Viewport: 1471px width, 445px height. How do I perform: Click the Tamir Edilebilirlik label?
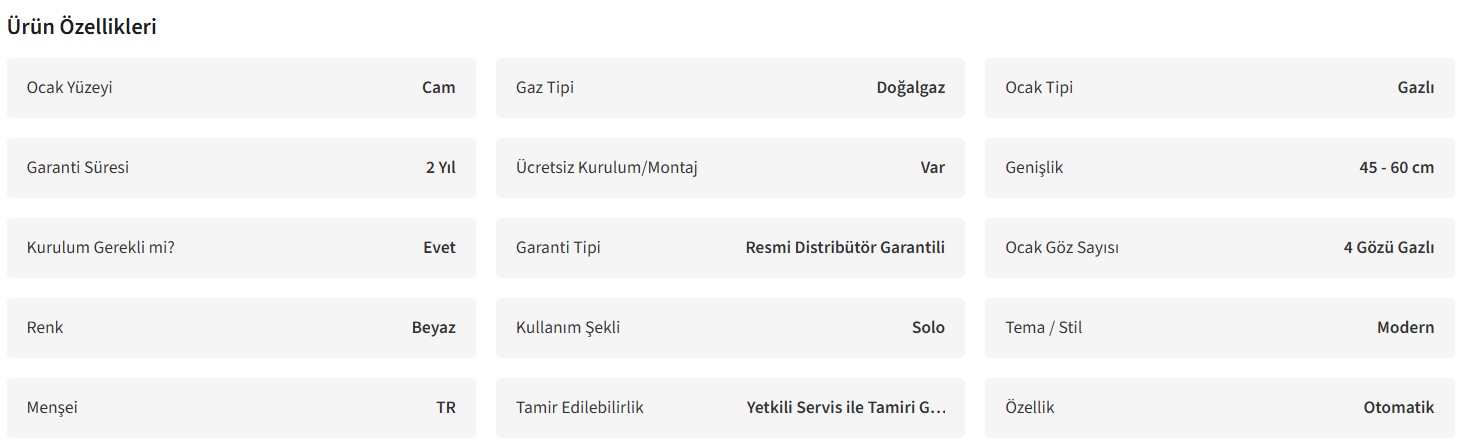579,407
